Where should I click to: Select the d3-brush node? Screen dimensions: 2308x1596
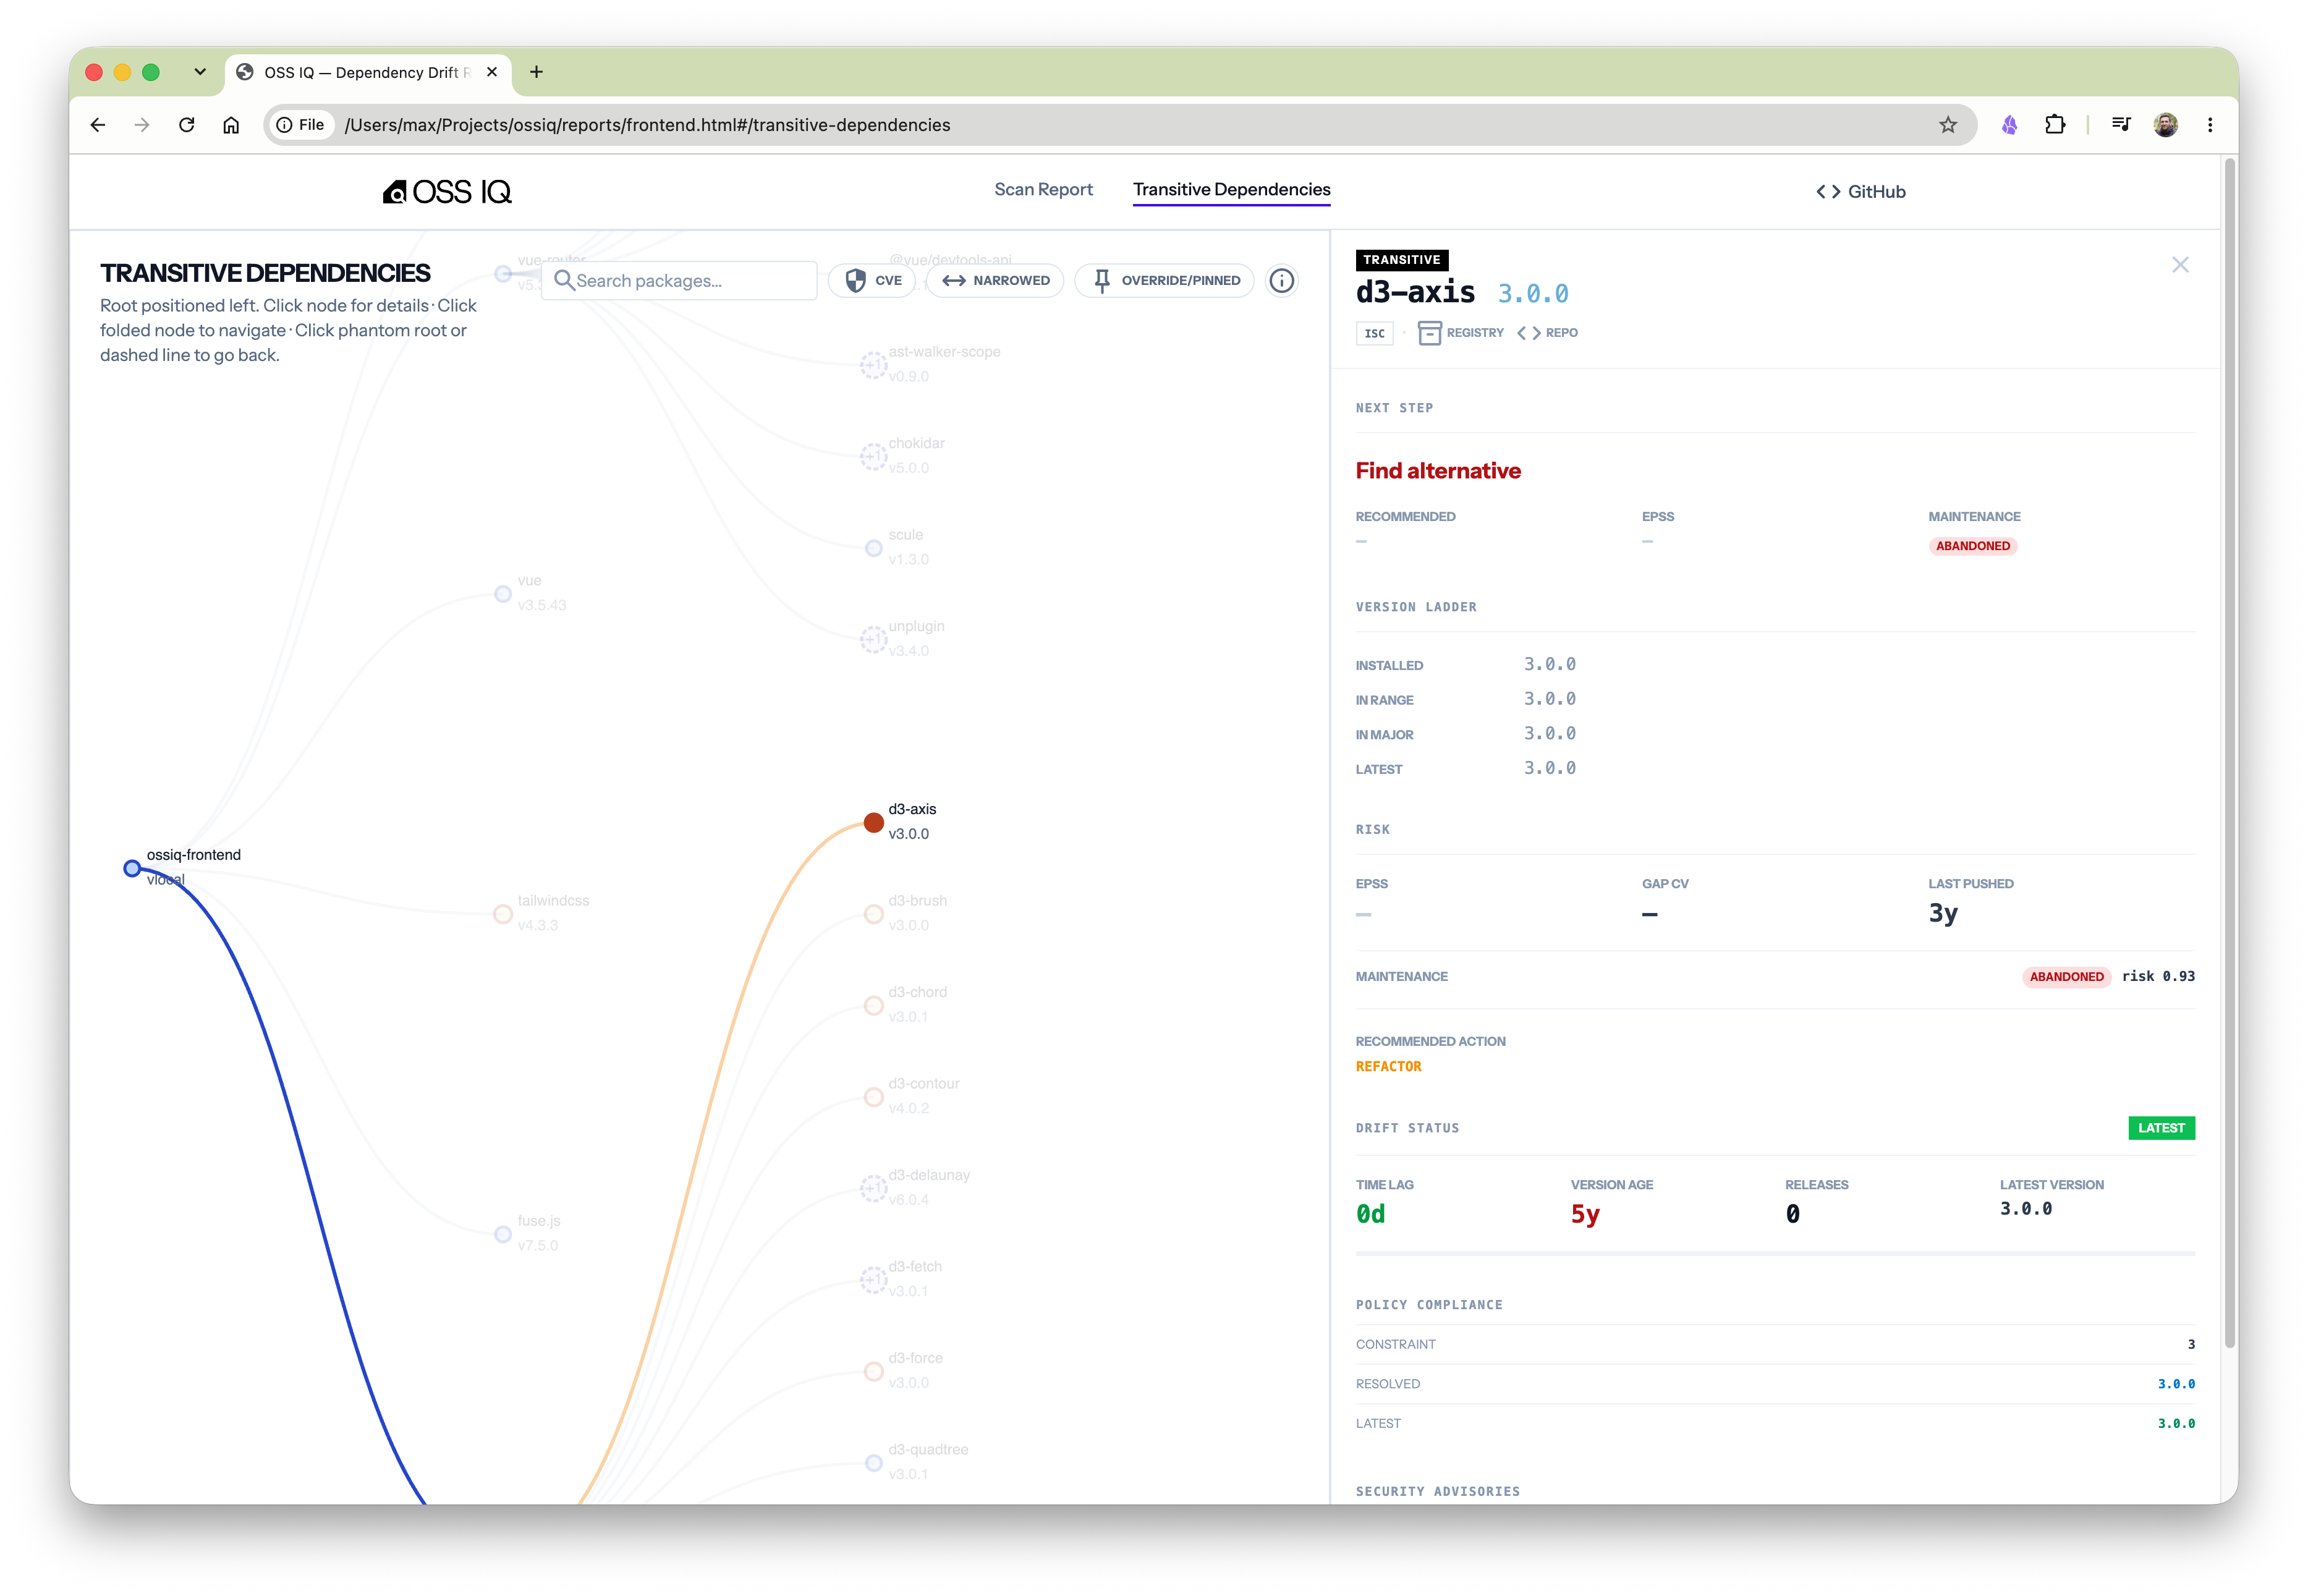873,914
